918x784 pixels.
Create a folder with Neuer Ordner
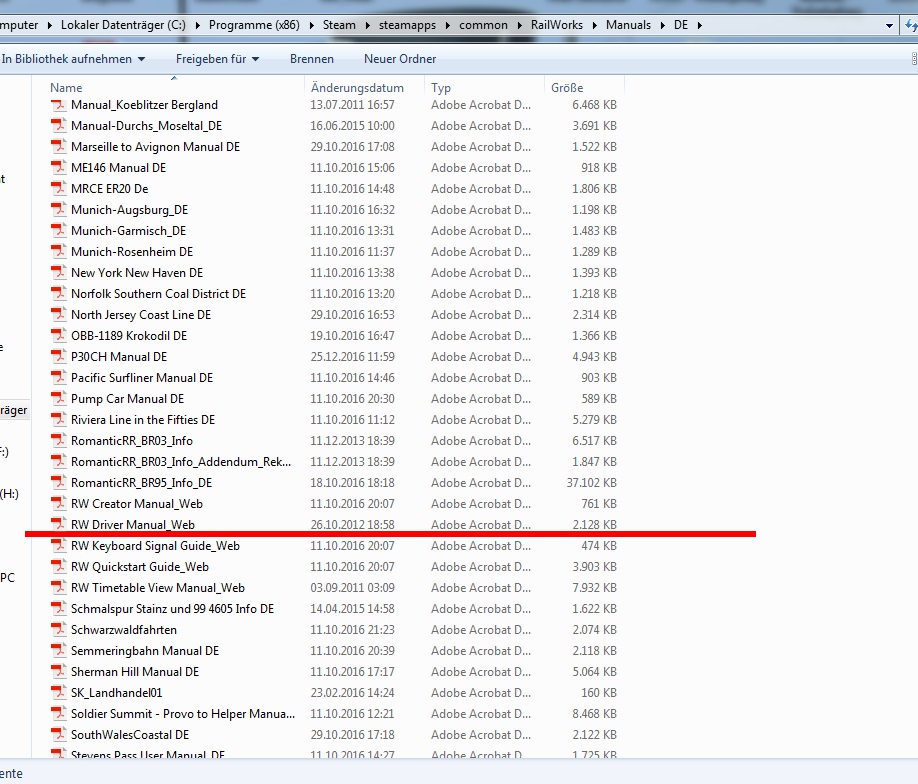click(x=400, y=59)
